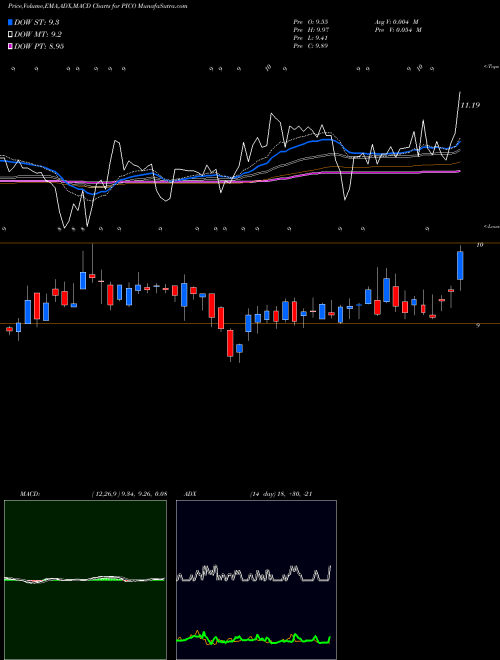Screen dimensions: 500x660
Task: Select the 'DOW ST: 9.3' legend text
Action: pos(38,22)
